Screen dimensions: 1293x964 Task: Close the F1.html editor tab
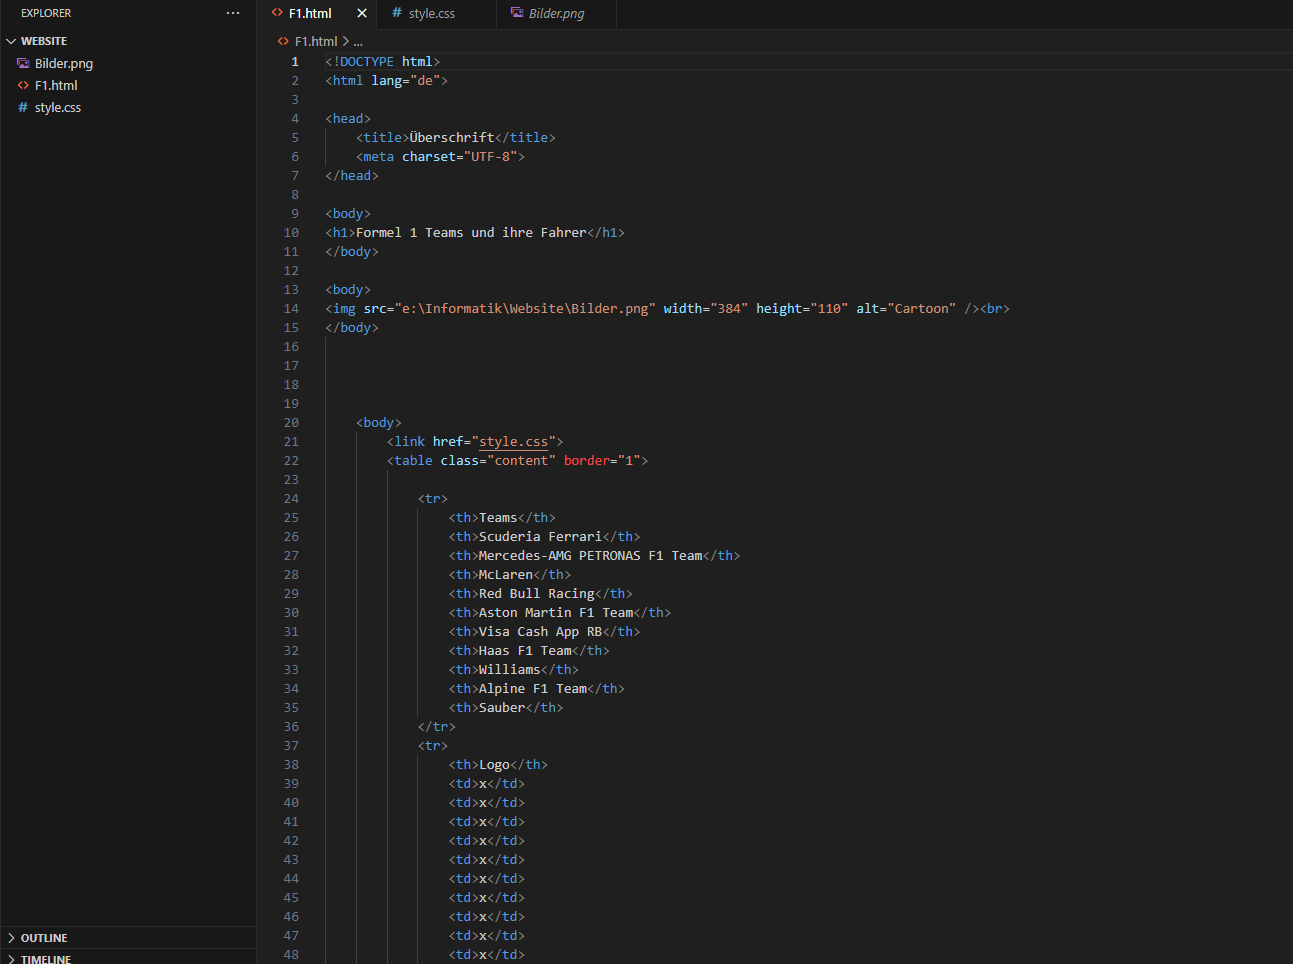click(361, 14)
